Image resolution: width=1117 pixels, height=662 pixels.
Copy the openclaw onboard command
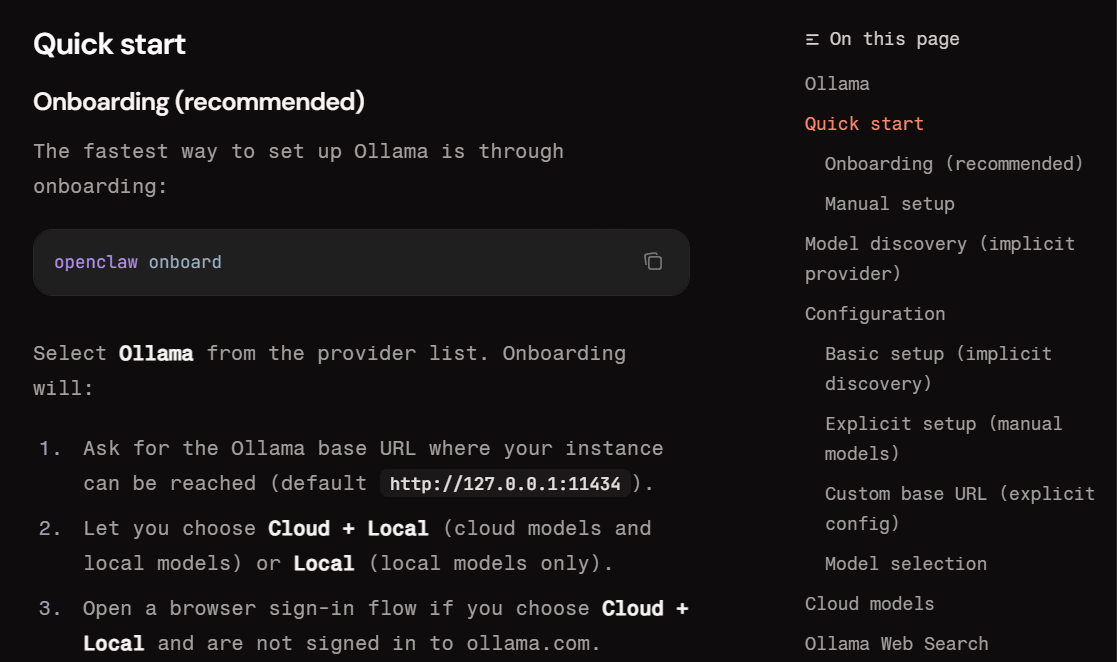pos(653,262)
